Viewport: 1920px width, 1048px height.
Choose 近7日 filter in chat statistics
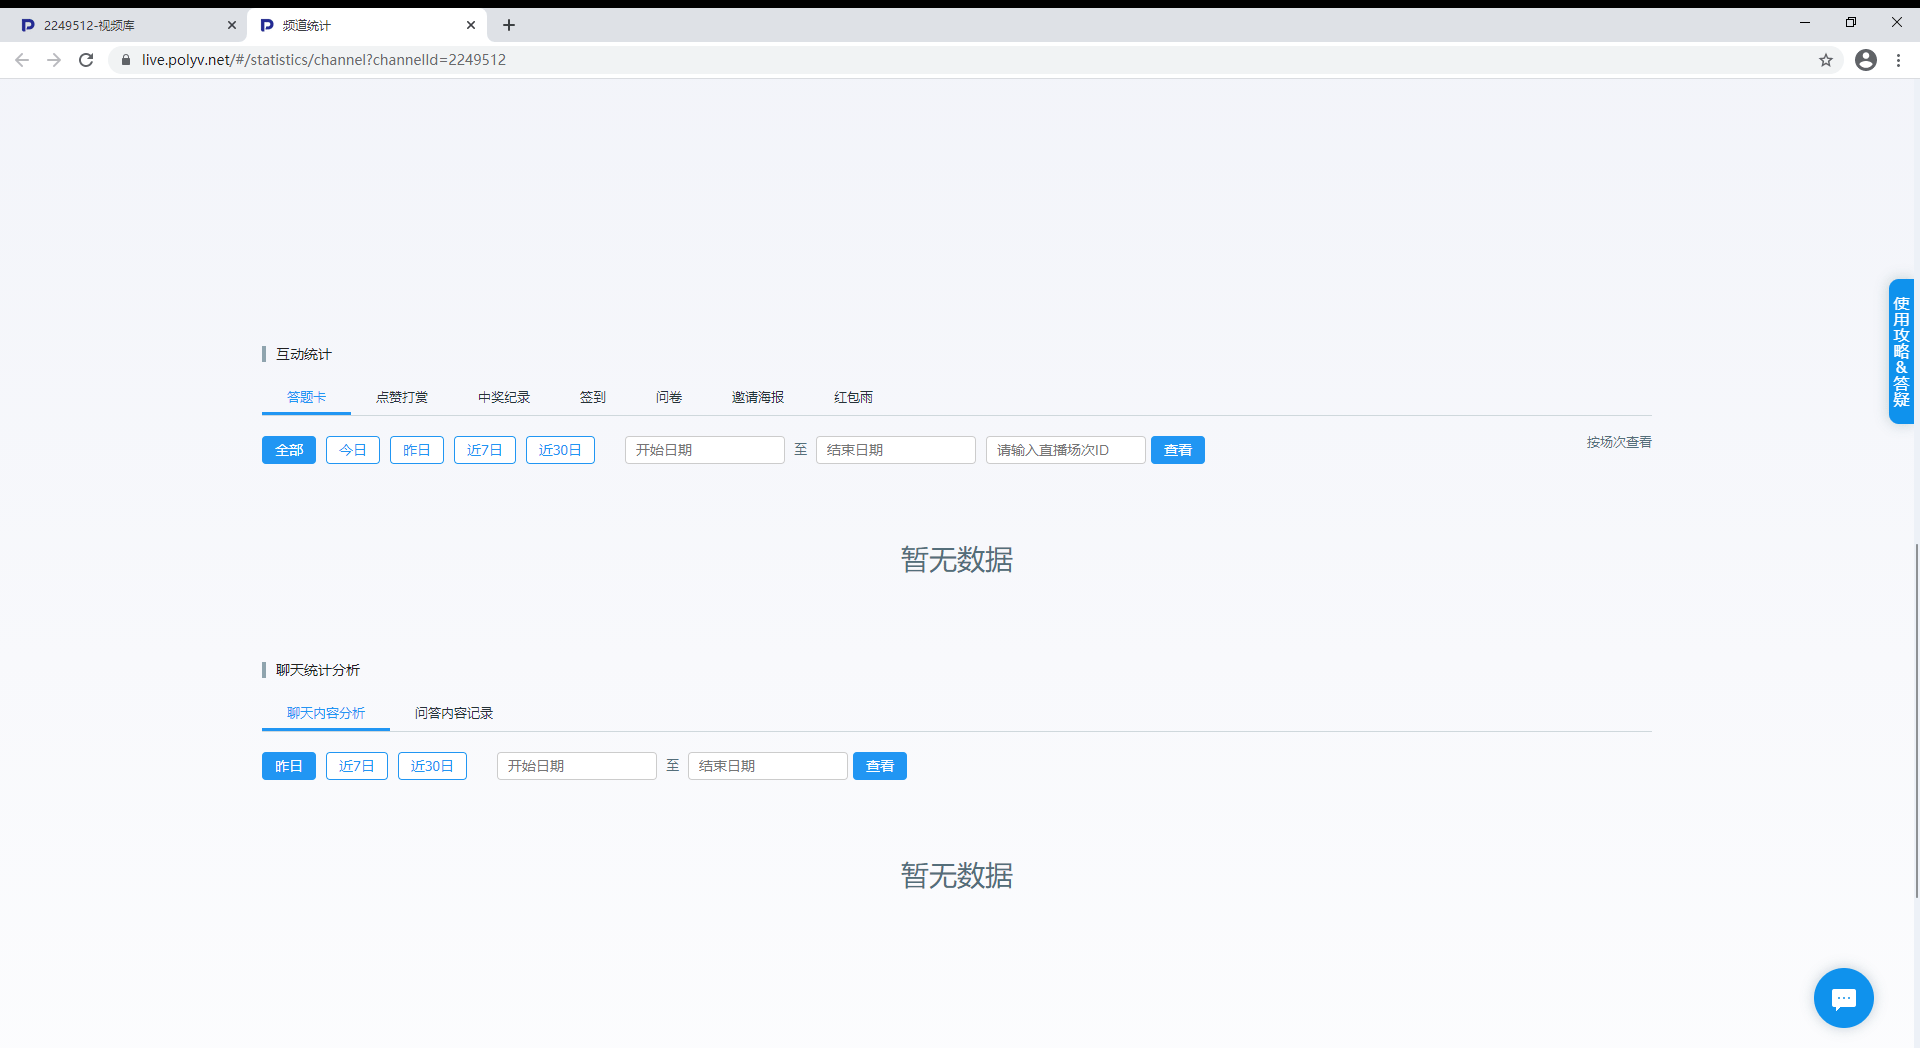pyautogui.click(x=356, y=766)
